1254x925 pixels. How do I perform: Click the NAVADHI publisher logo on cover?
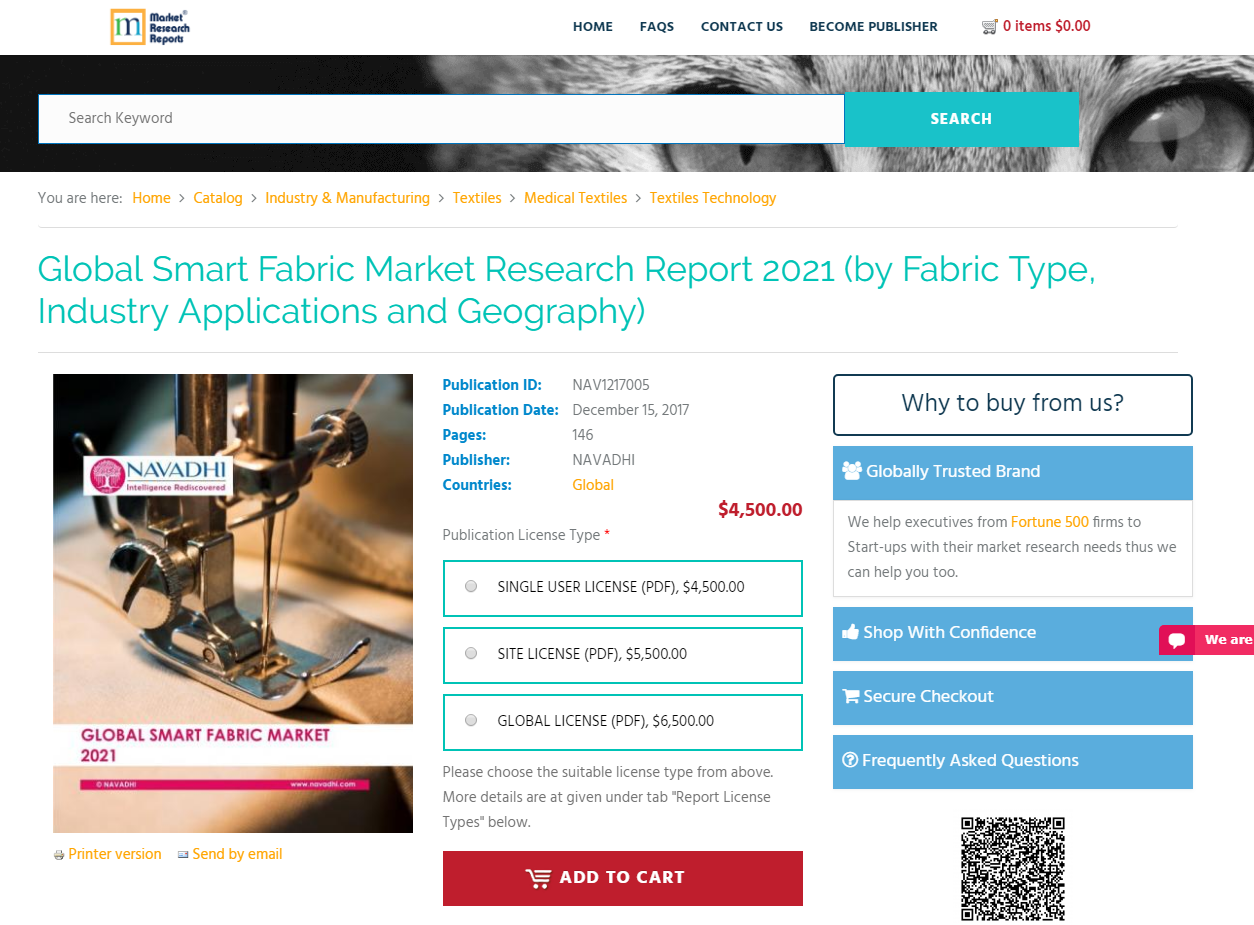click(x=159, y=475)
